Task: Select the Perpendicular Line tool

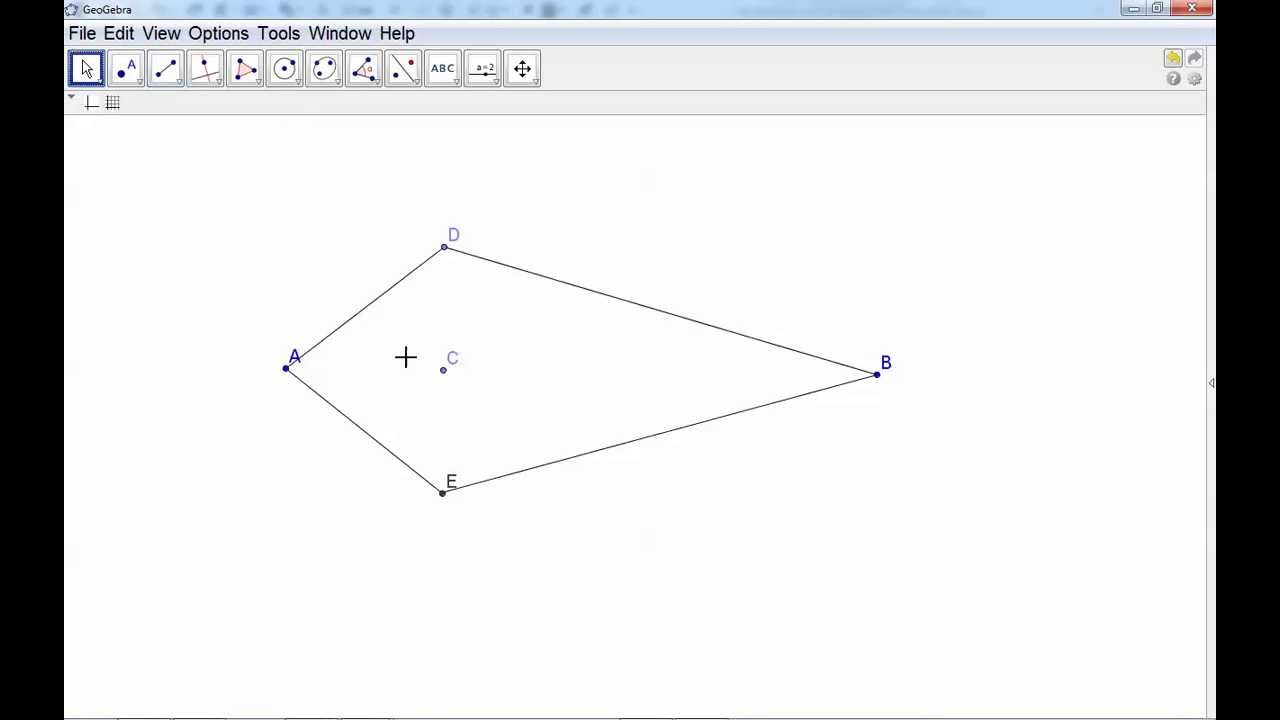Action: point(205,69)
